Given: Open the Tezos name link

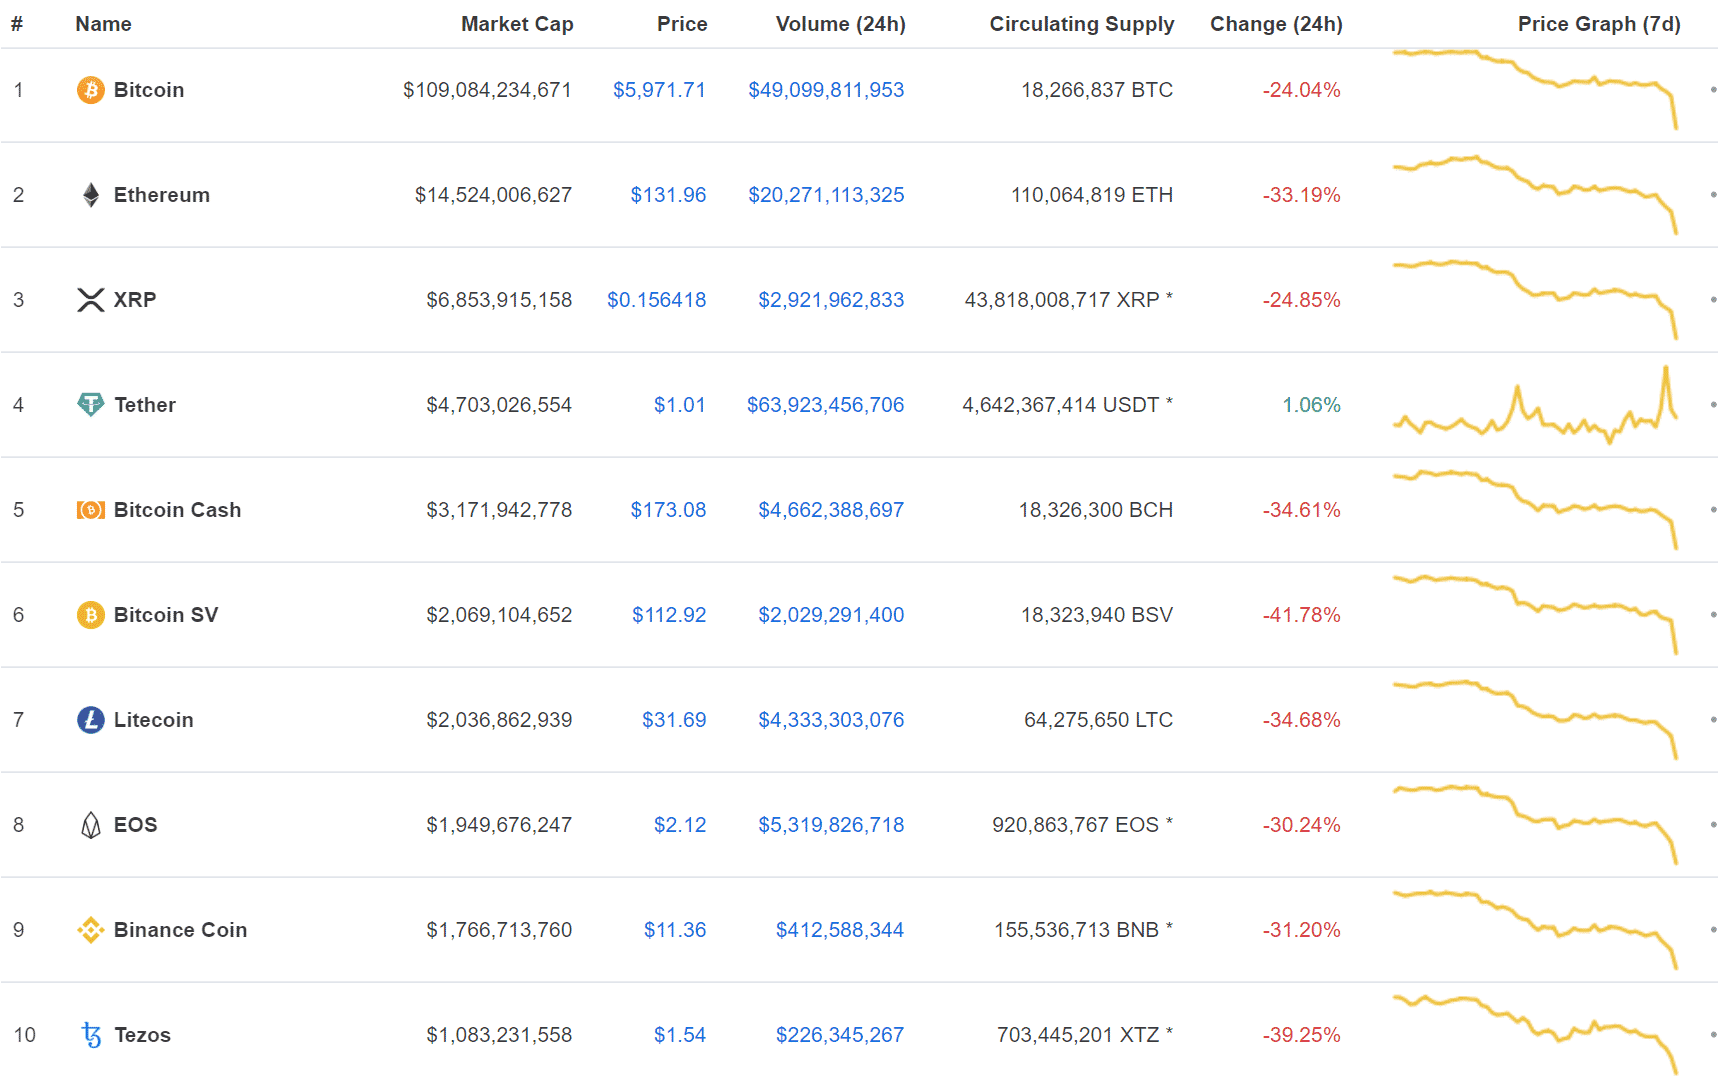Looking at the screenshot, I should [x=143, y=1035].
